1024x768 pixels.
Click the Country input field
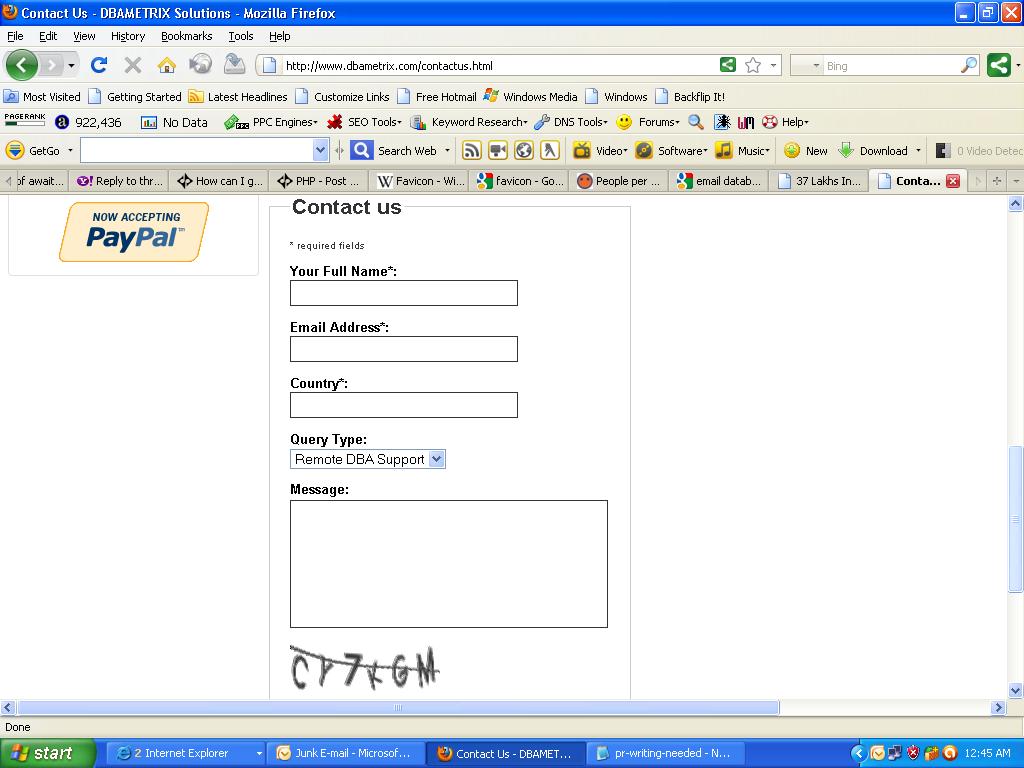(404, 405)
